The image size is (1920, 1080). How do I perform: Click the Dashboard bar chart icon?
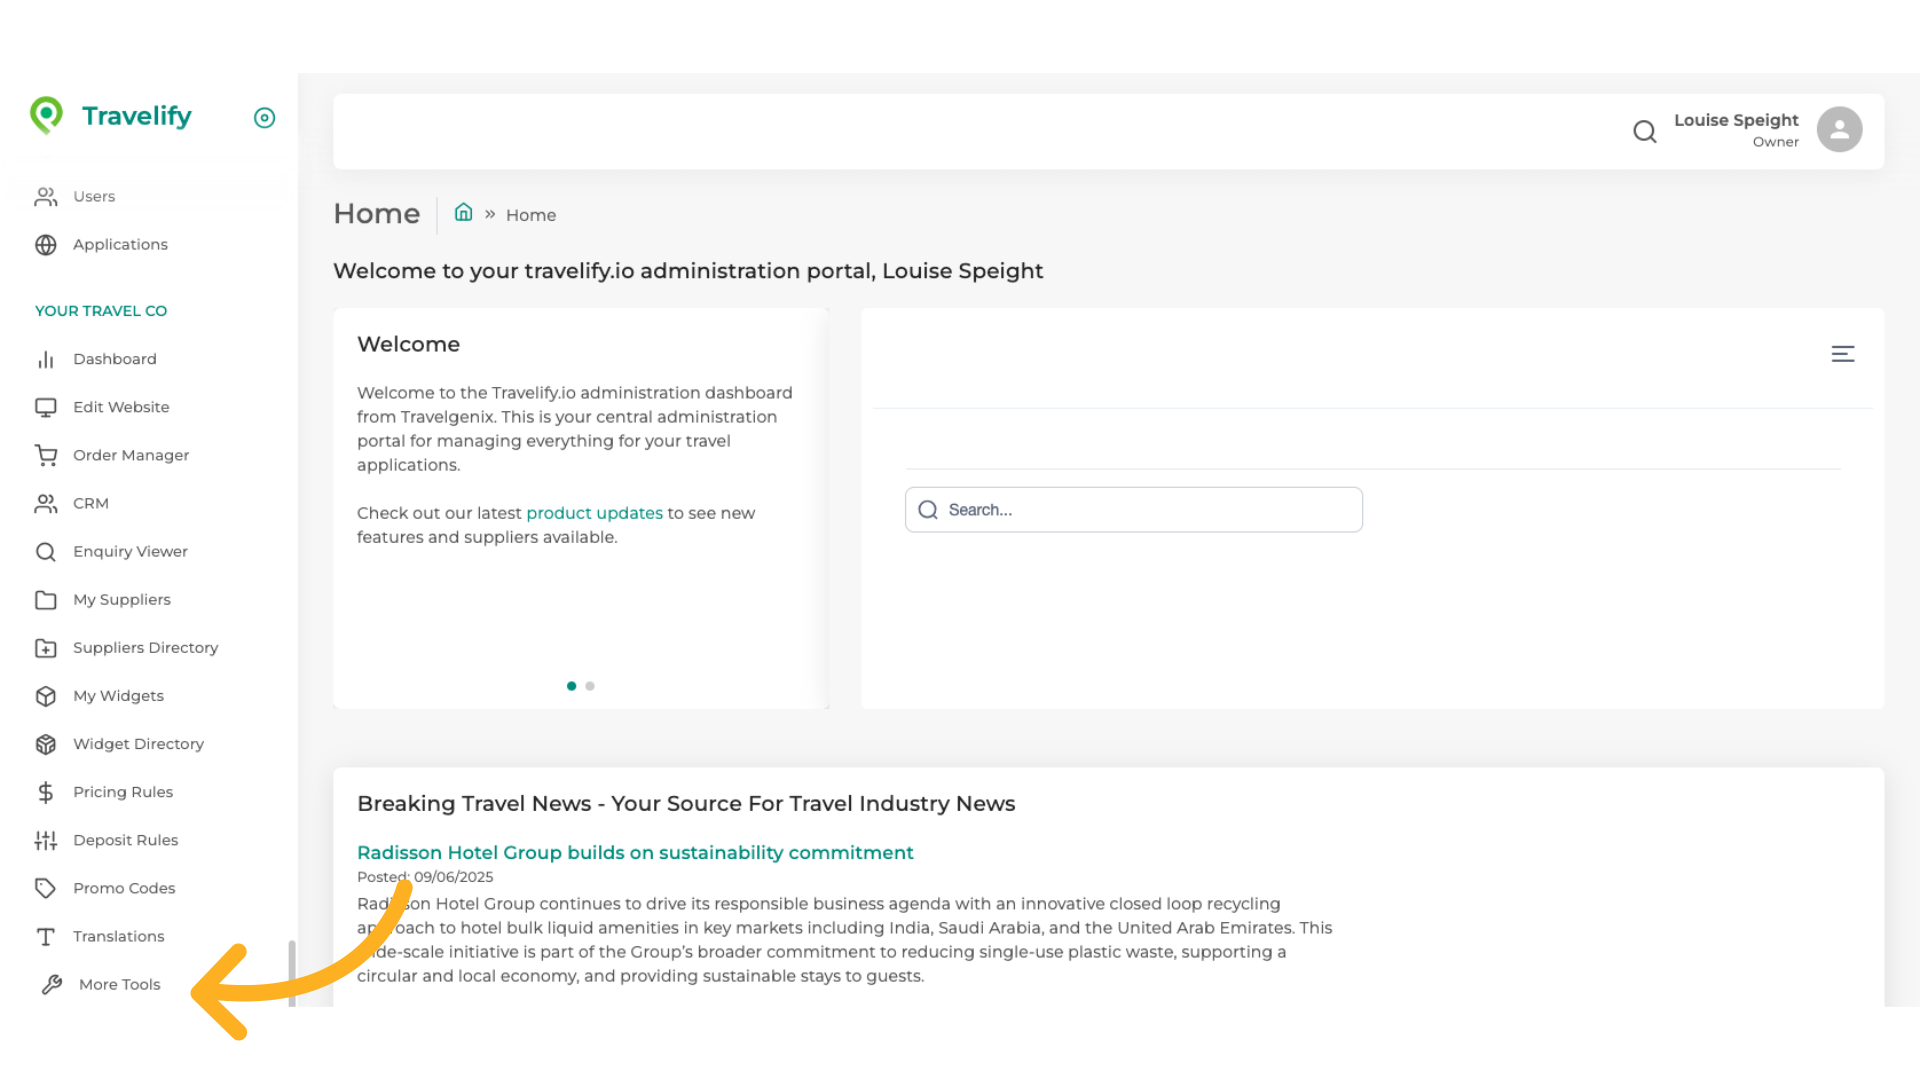click(x=46, y=360)
